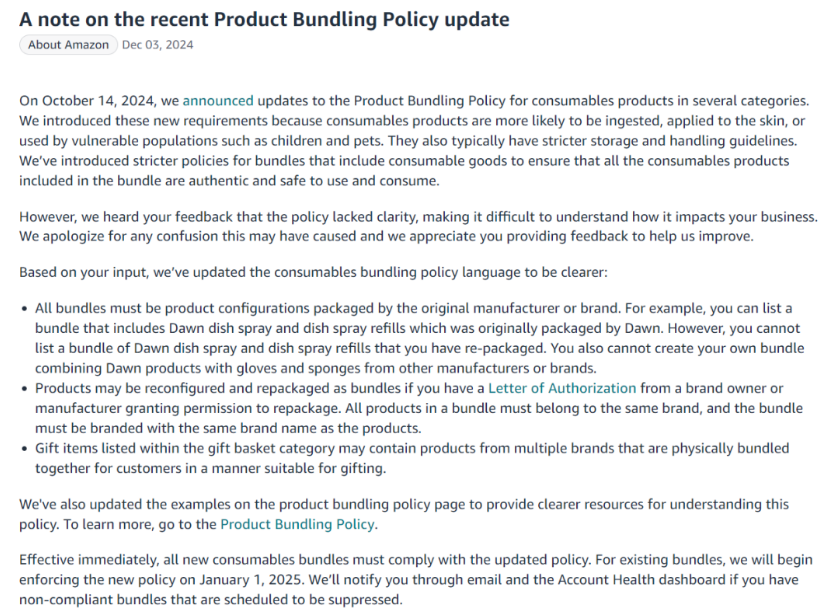Click the second bullet point marker
This screenshot has width=835, height=616.
(x=24, y=389)
